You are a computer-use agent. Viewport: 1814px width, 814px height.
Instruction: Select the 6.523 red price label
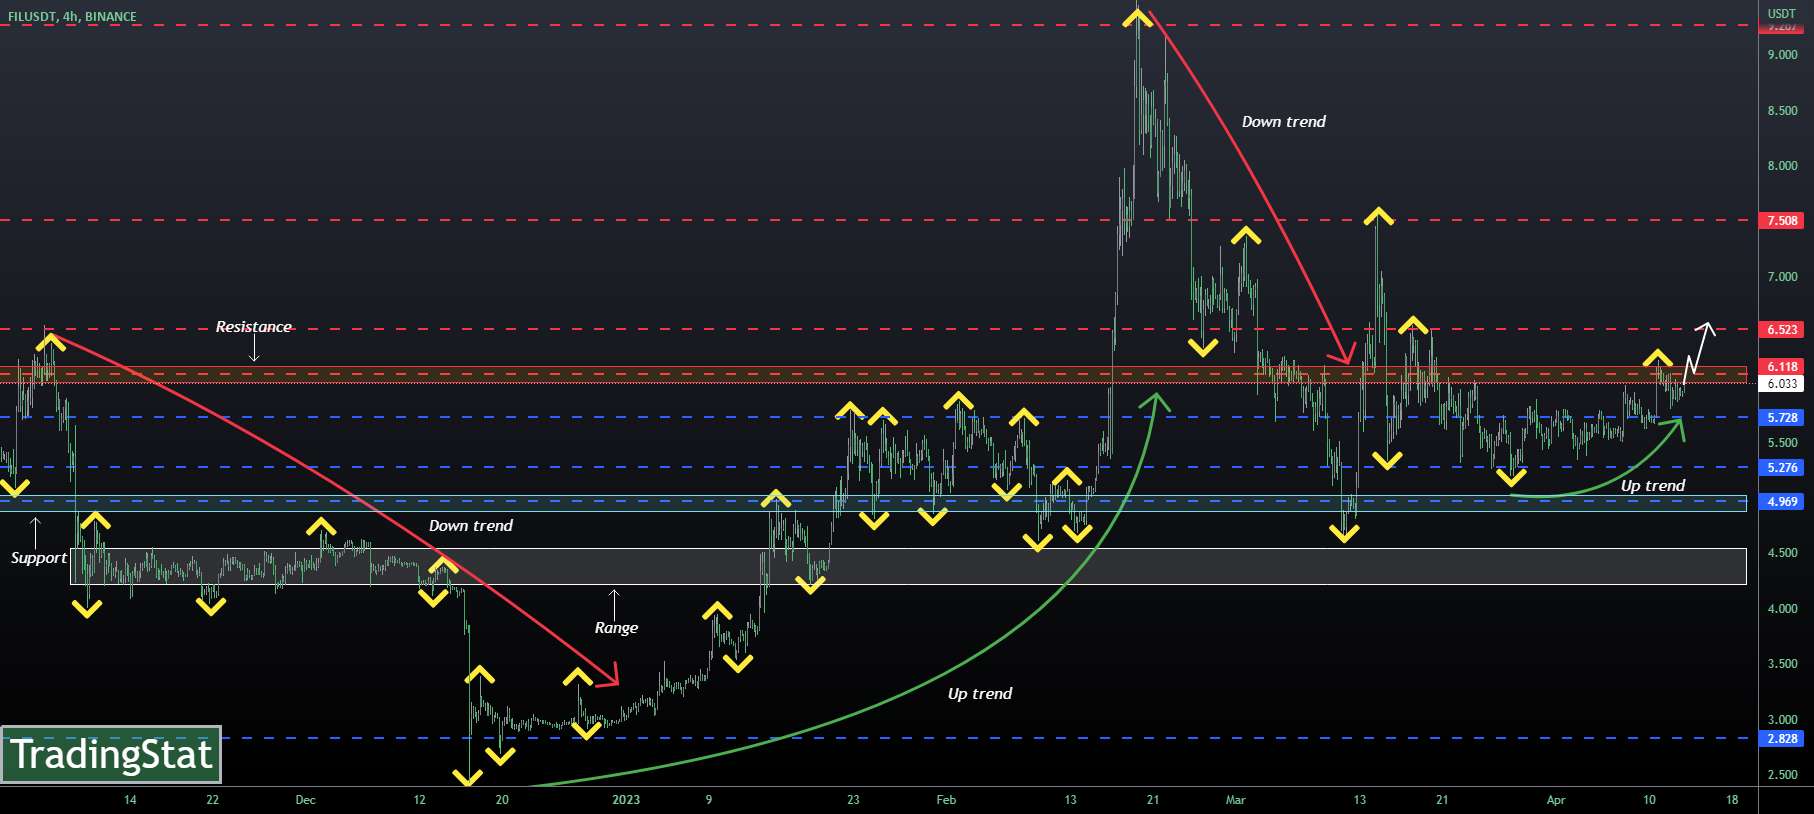pos(1781,329)
